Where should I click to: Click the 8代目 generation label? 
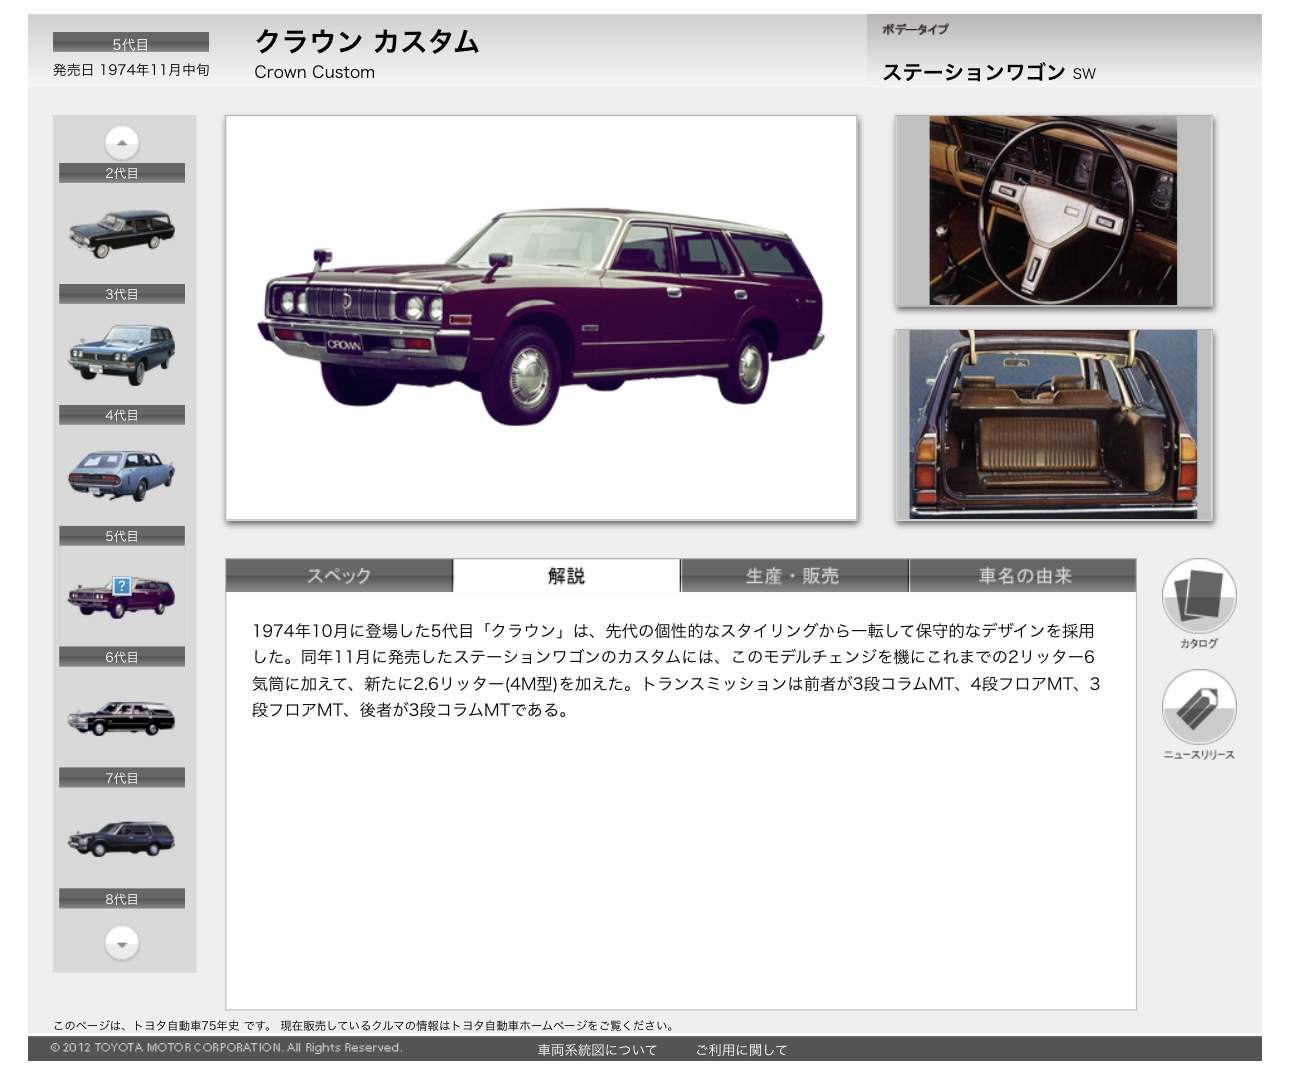coord(122,899)
